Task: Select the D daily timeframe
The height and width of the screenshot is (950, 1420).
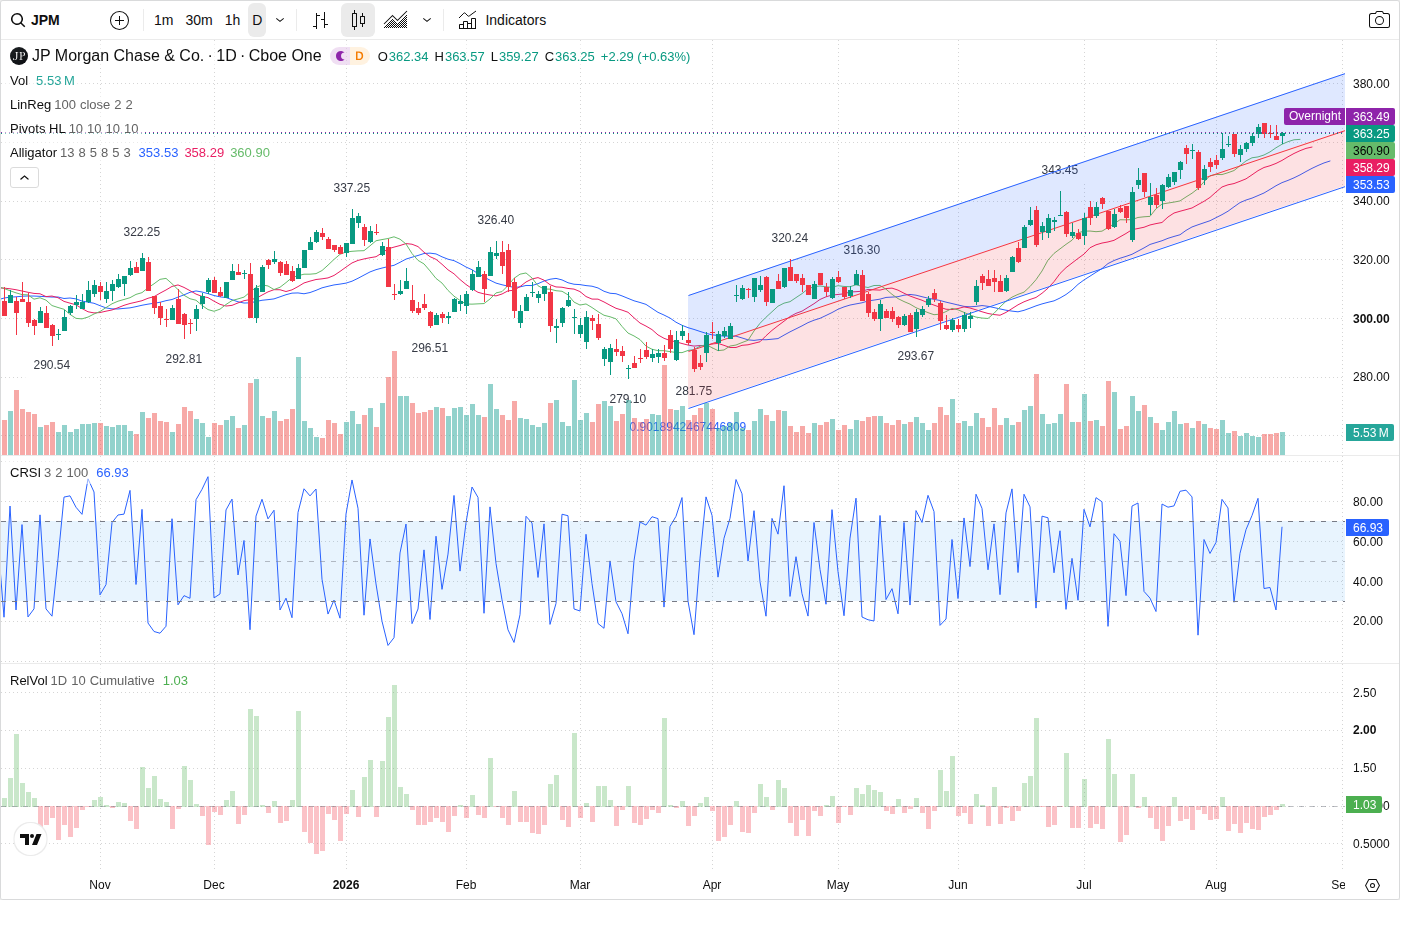Action: 257,20
